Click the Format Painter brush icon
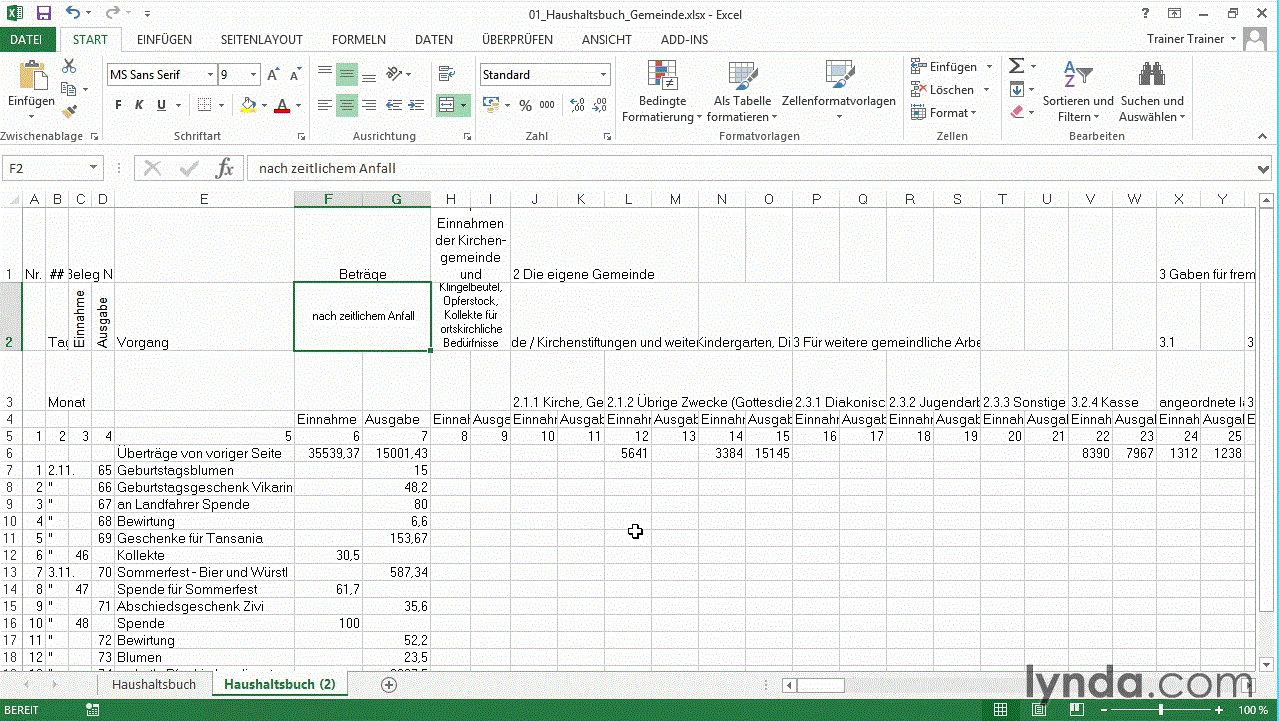 pyautogui.click(x=69, y=112)
